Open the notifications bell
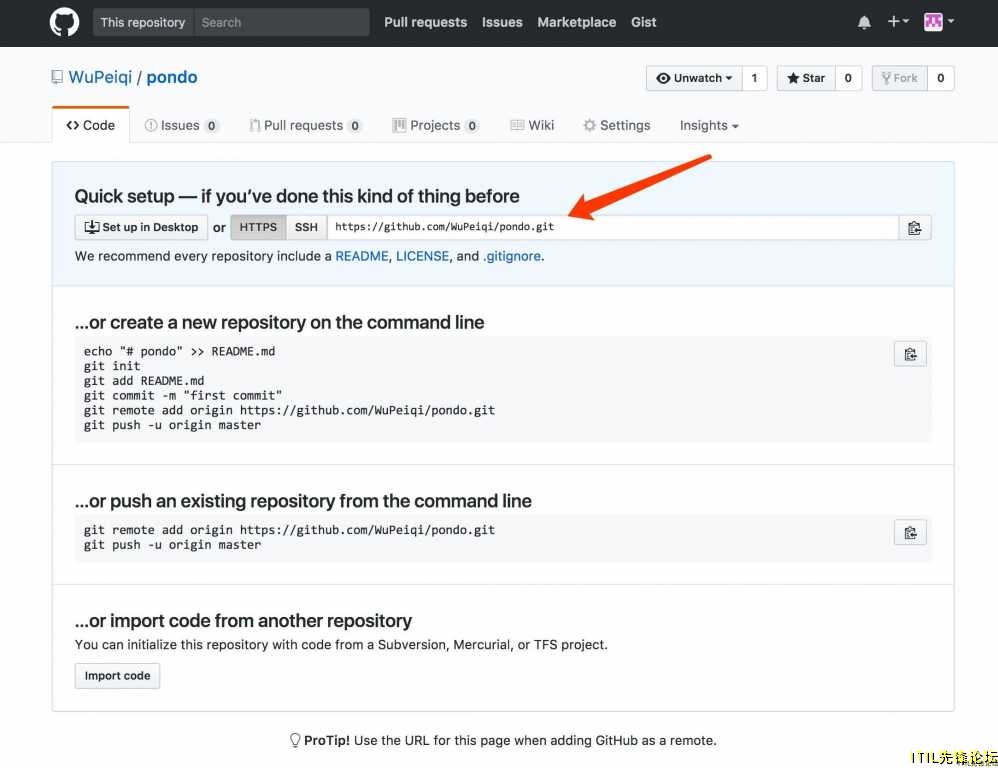The image size is (998, 768). tap(864, 22)
